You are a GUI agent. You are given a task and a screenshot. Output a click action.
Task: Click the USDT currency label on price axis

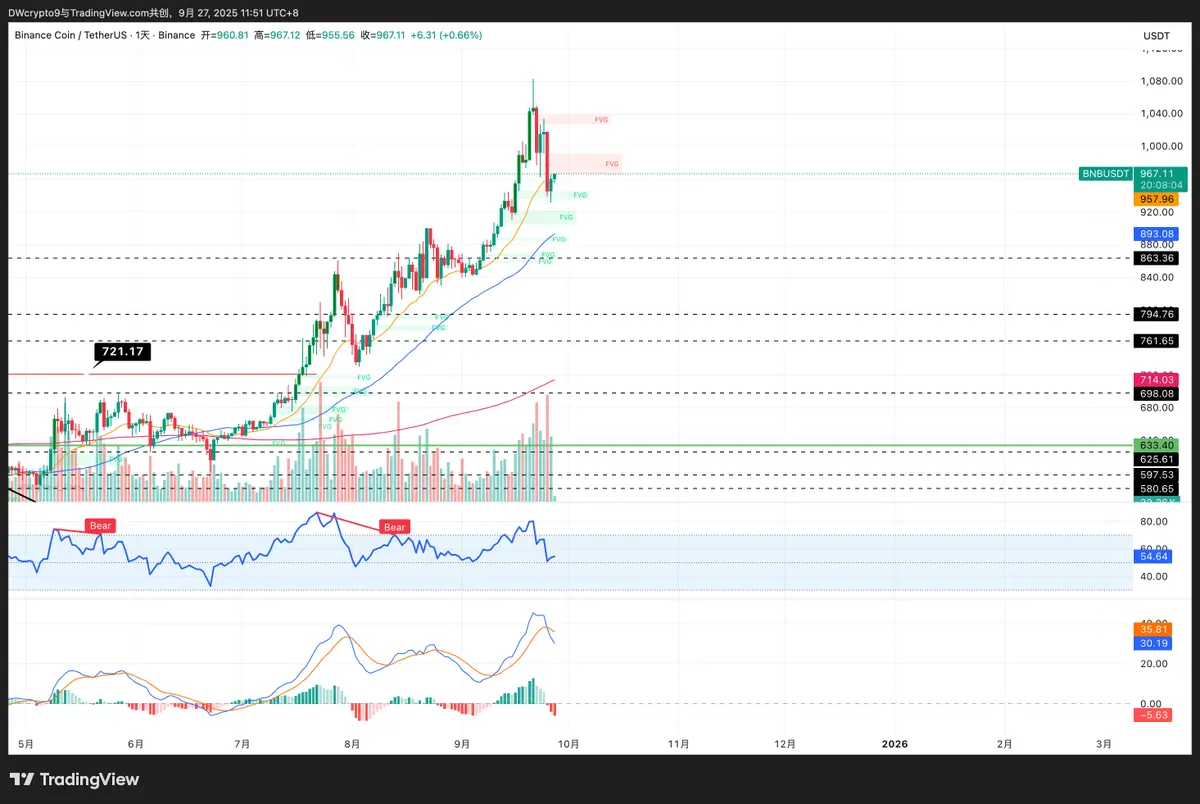click(1156, 35)
